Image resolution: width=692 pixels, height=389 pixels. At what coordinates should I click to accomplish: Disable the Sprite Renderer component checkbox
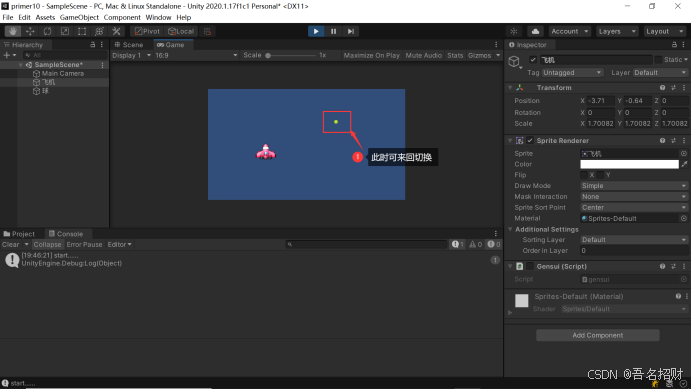click(530, 140)
